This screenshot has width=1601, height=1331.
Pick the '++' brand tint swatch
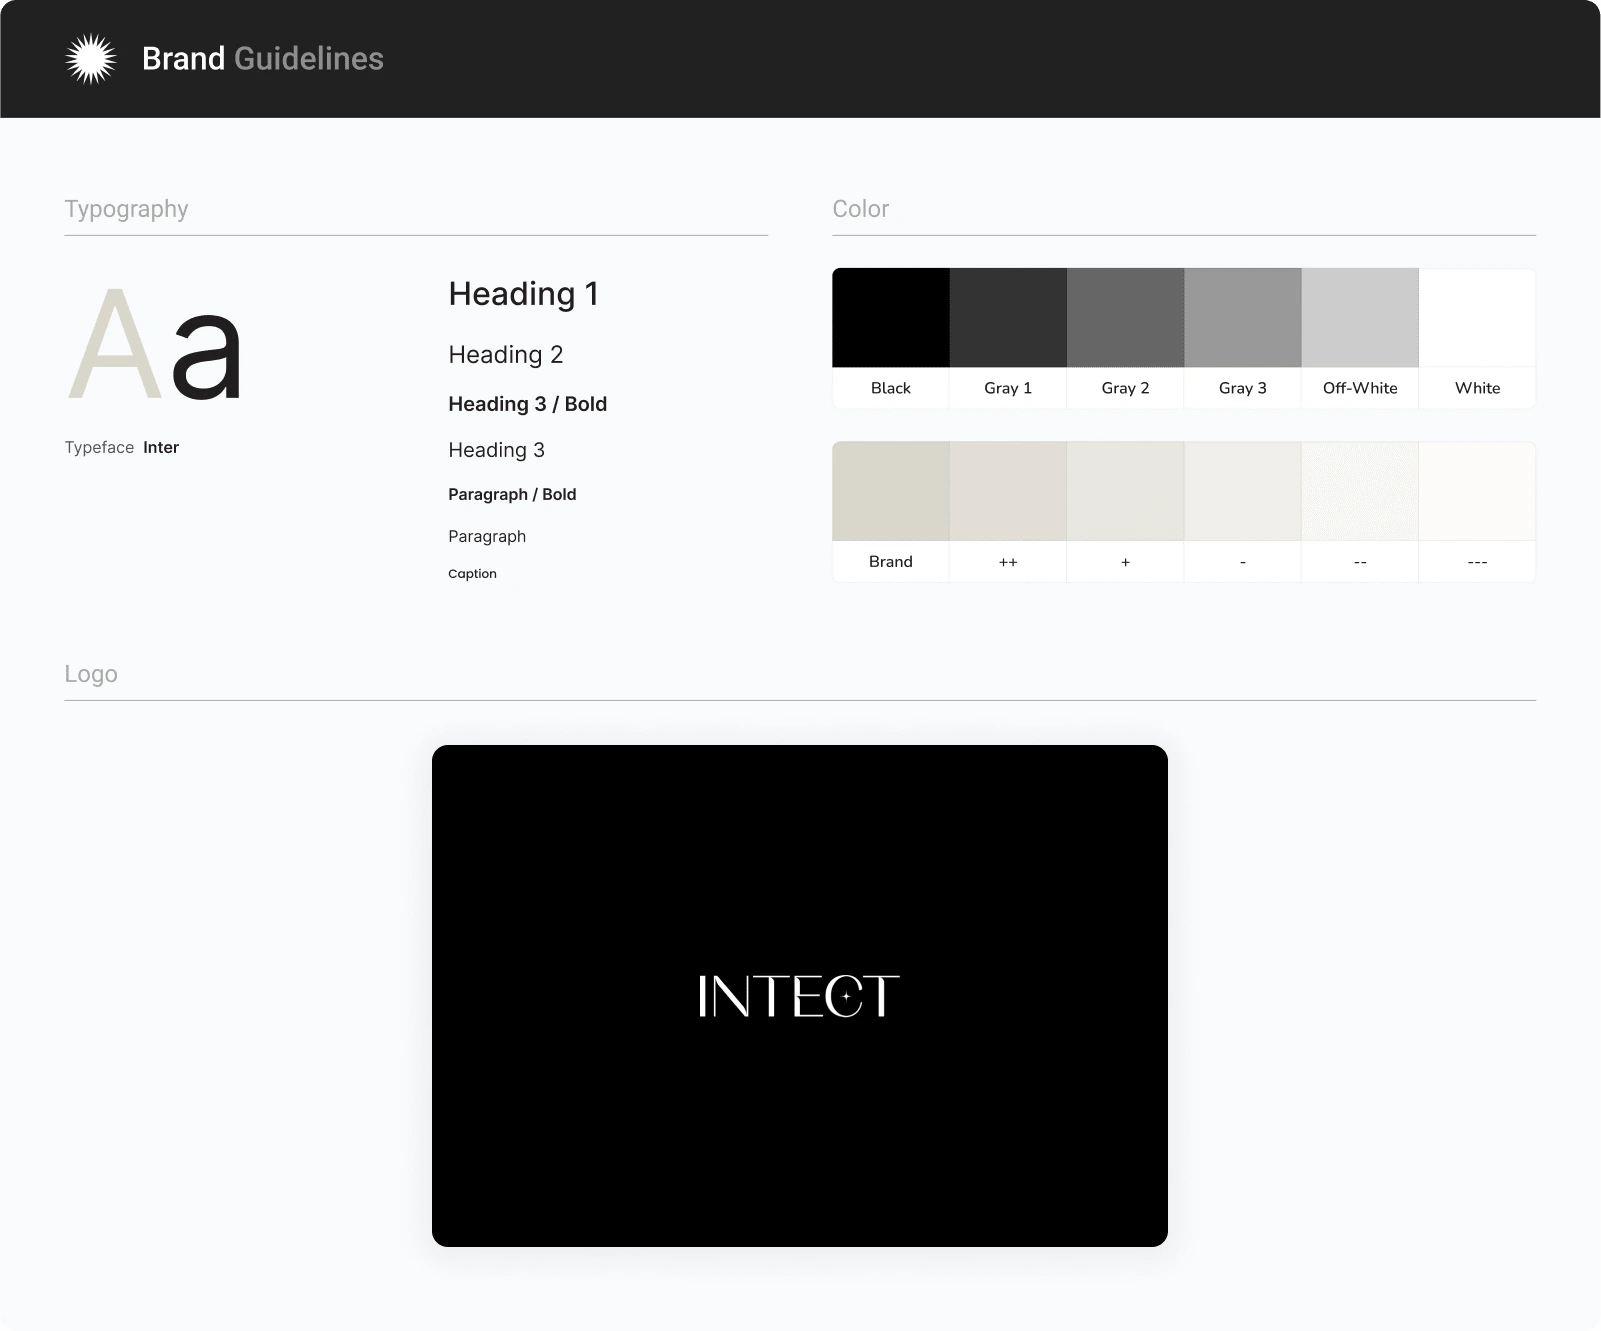[1008, 491]
